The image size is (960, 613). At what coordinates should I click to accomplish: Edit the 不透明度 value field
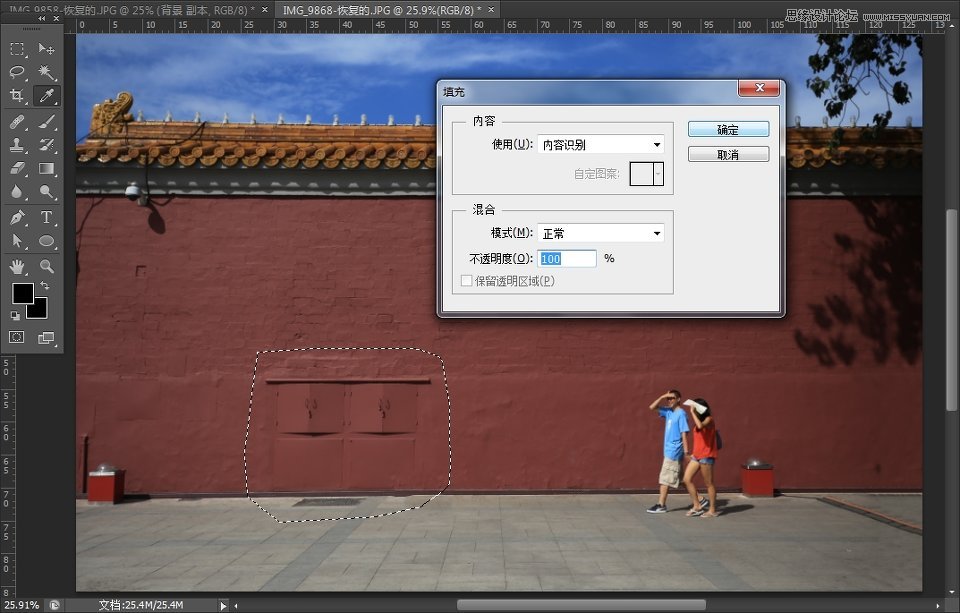(x=566, y=258)
